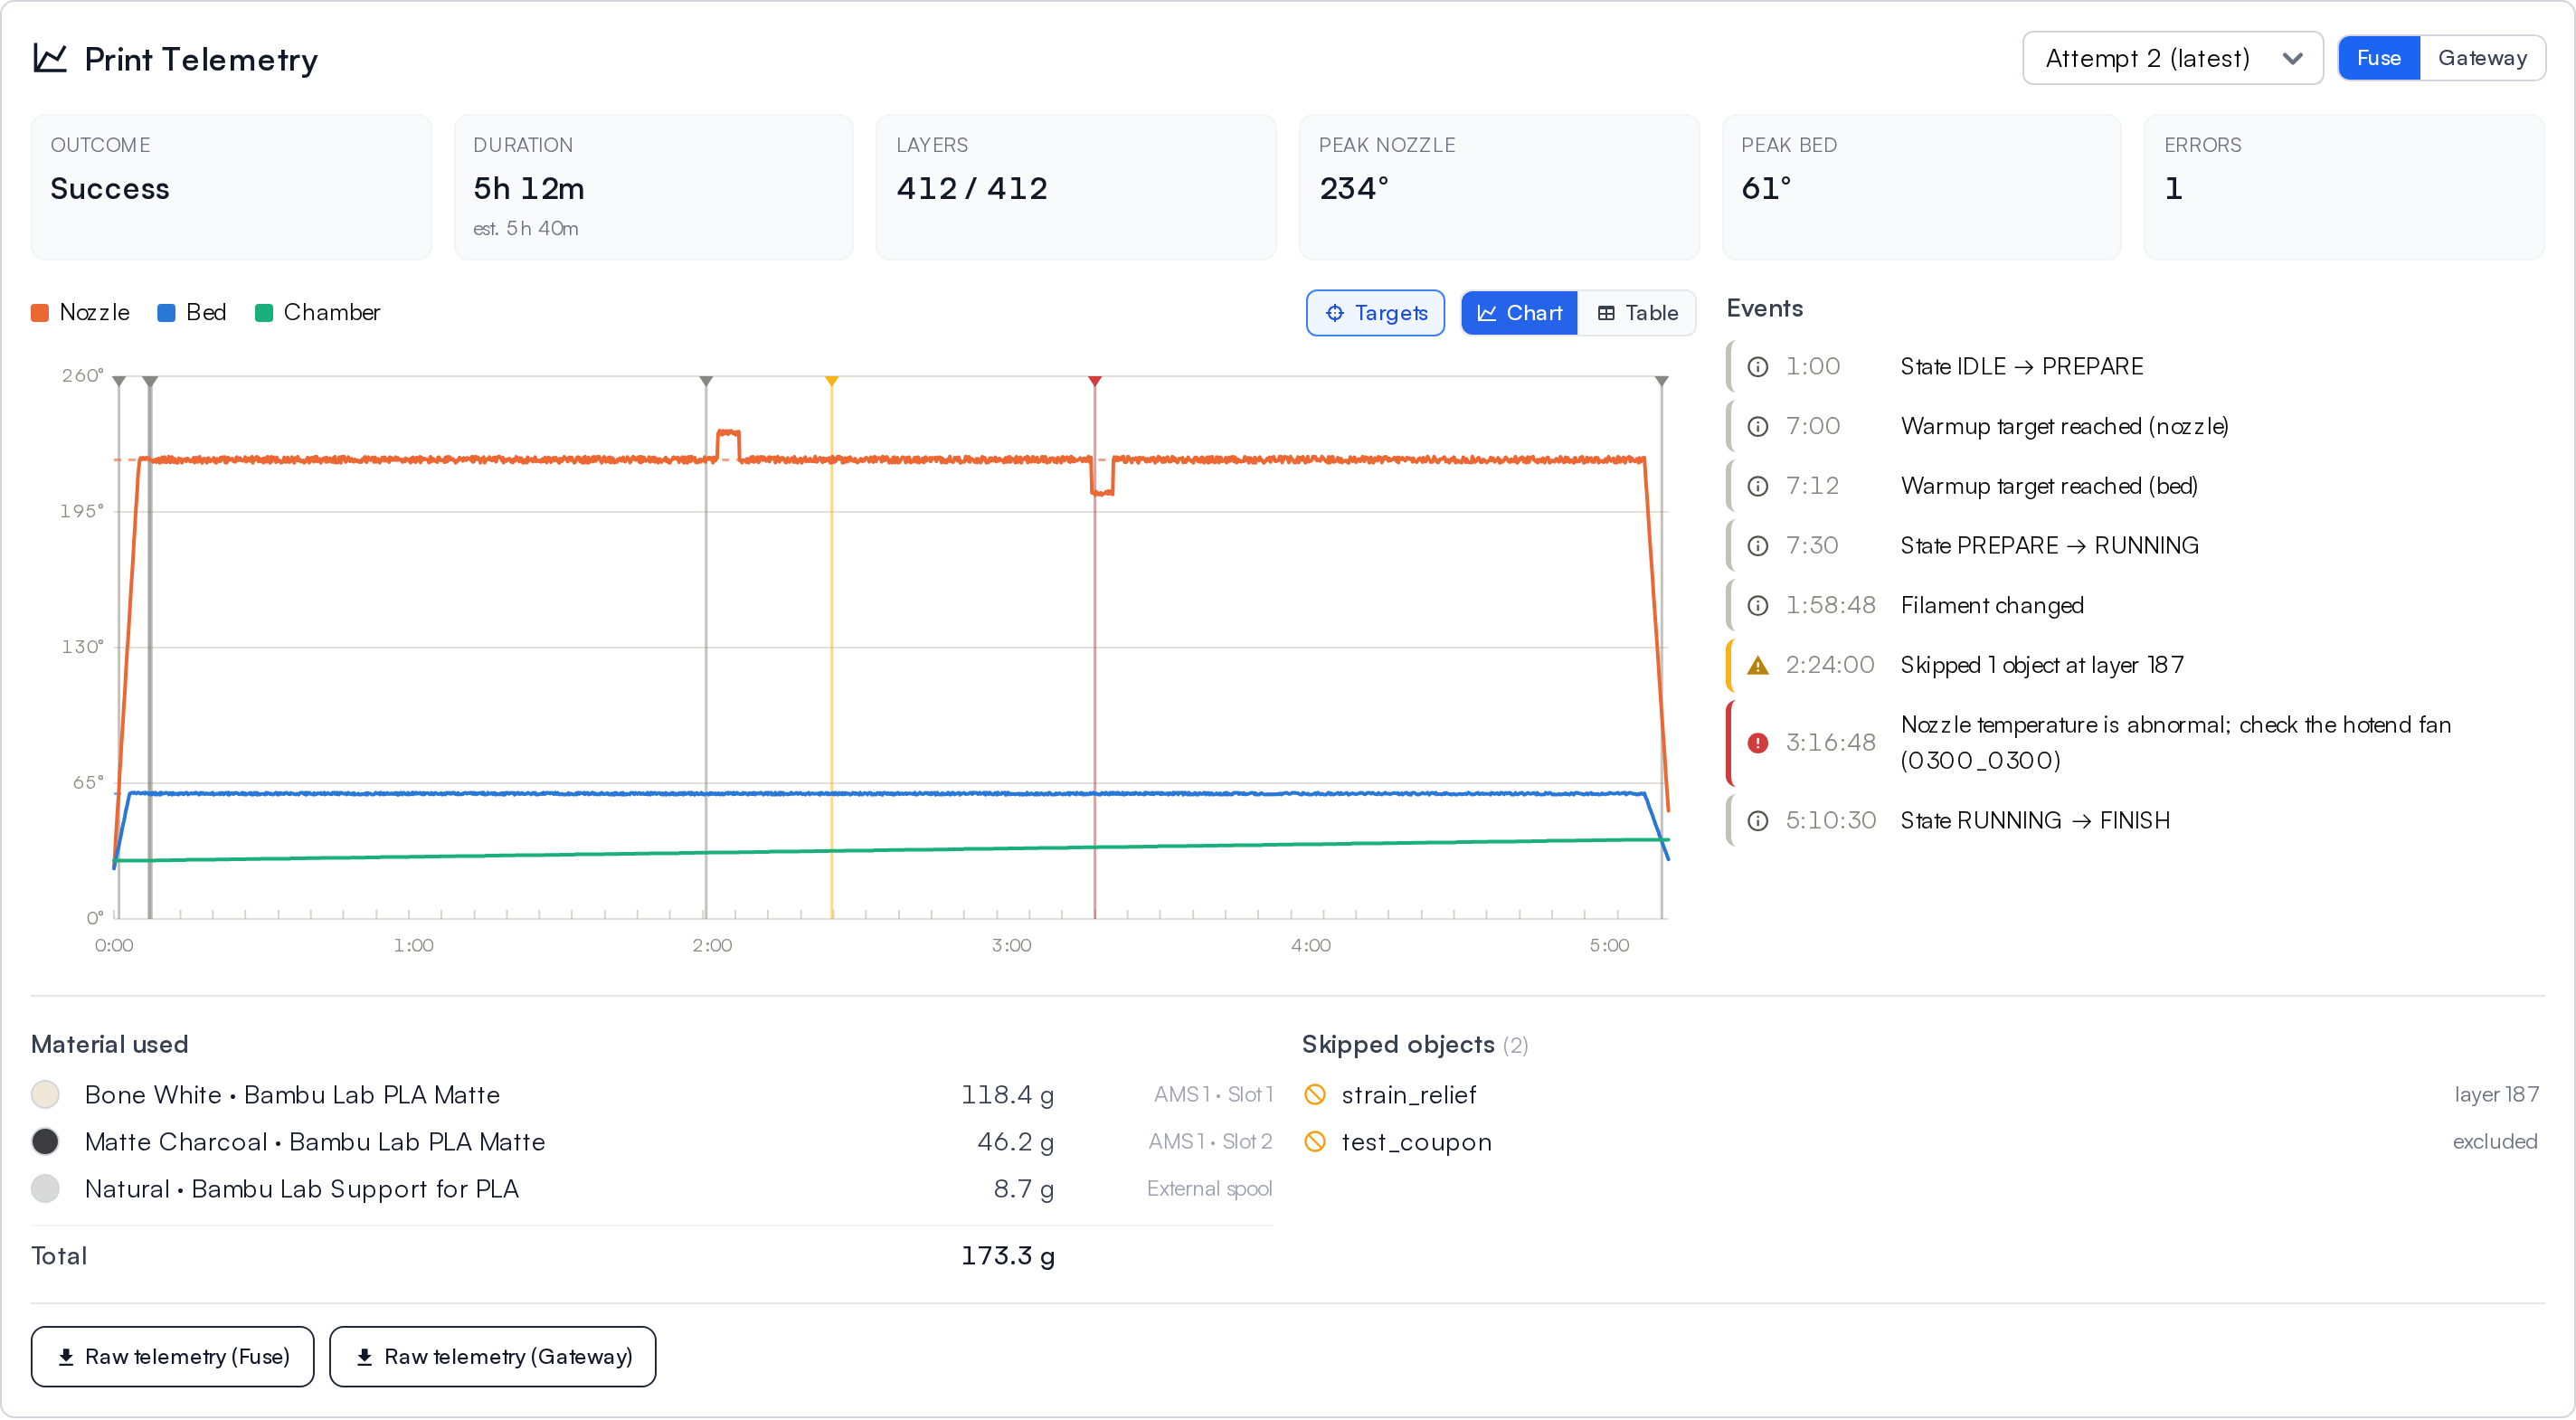Click the 'External spool' label
Screen dimensions: 2576x1420
click(1209, 1189)
